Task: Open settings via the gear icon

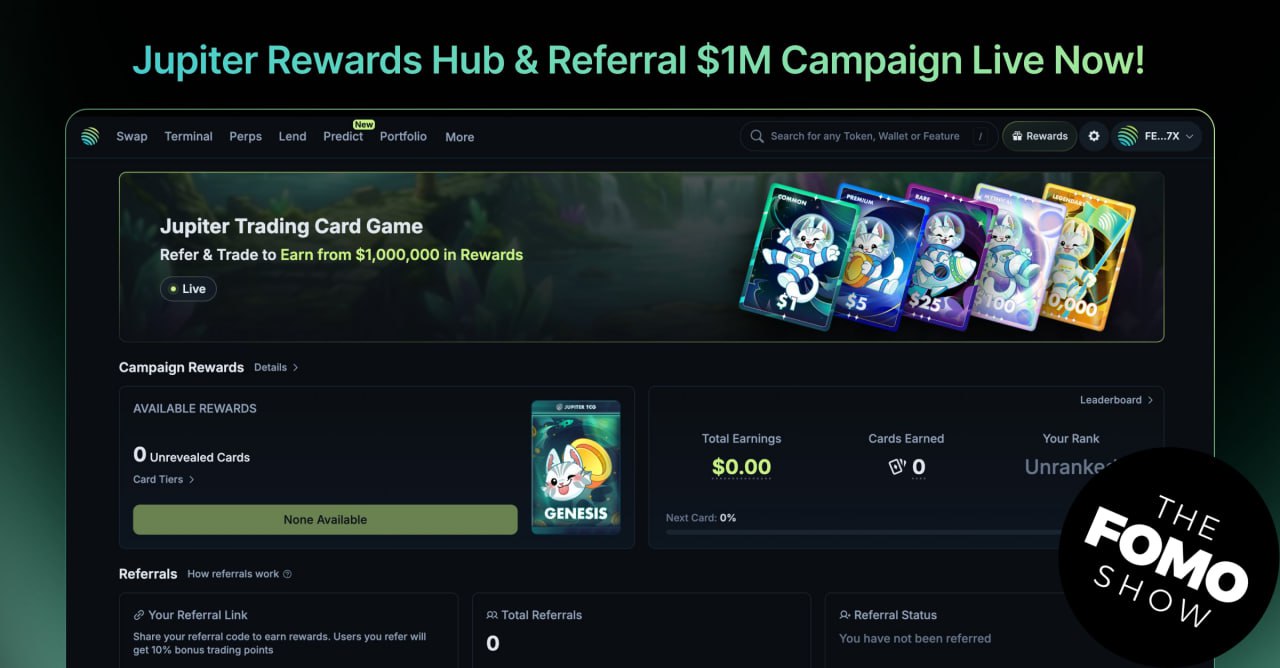Action: point(1094,136)
